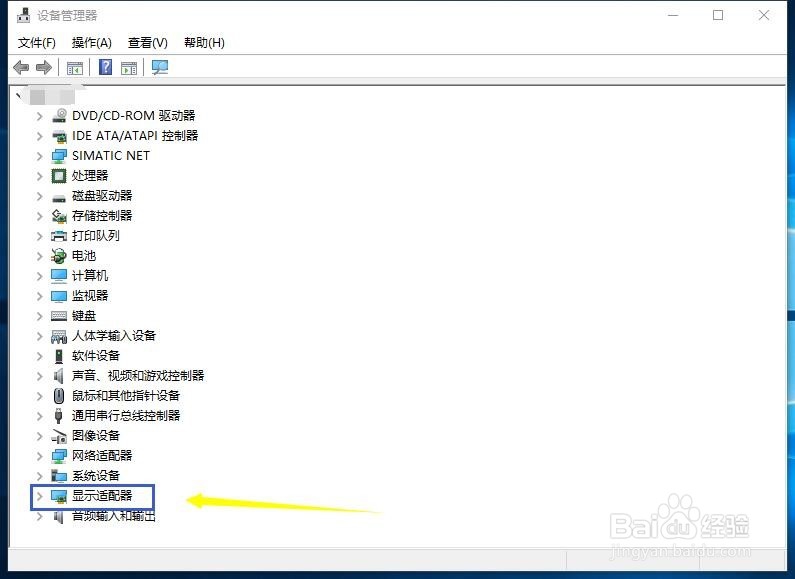Select the 通用串行总线控制器 USB icon

point(59,416)
